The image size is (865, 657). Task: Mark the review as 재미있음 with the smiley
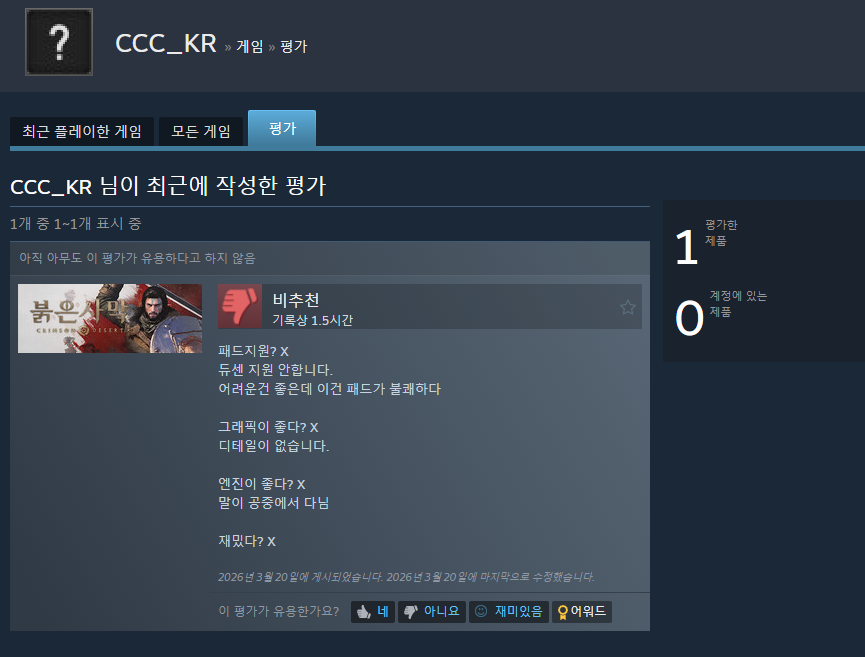(x=509, y=612)
